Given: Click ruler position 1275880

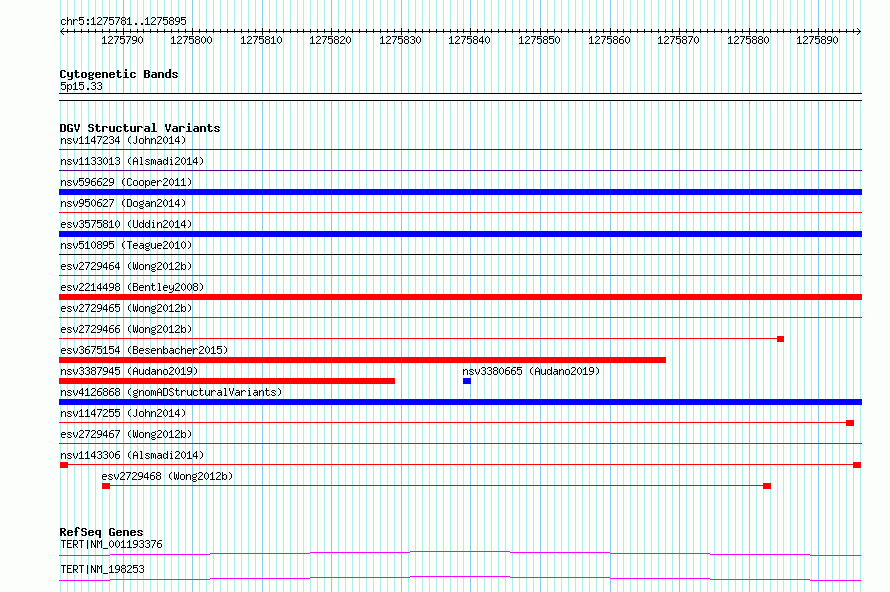Looking at the screenshot, I should pyautogui.click(x=749, y=40).
